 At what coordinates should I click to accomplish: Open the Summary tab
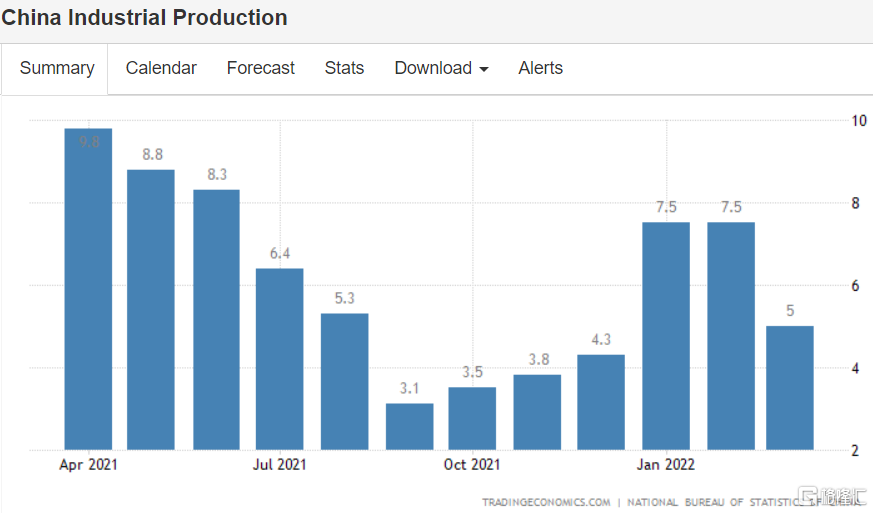pos(57,69)
